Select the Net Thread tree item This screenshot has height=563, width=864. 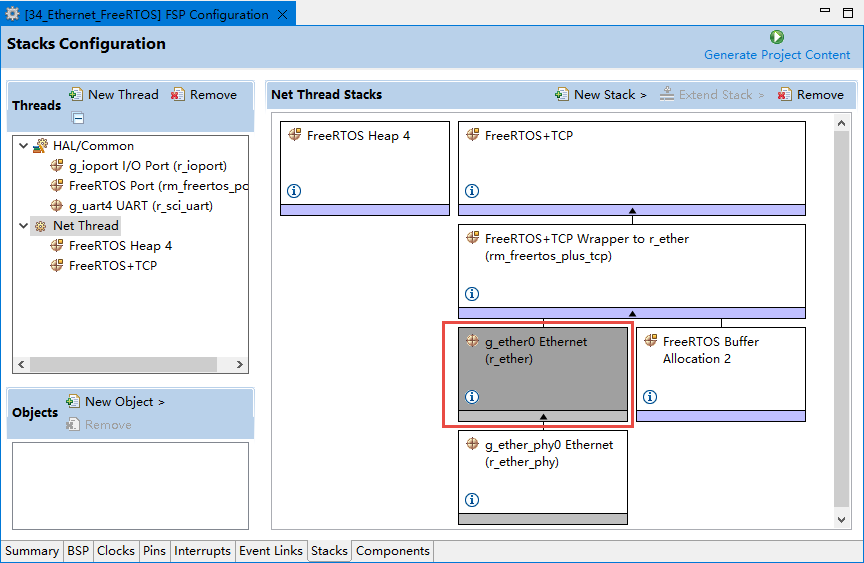point(85,226)
